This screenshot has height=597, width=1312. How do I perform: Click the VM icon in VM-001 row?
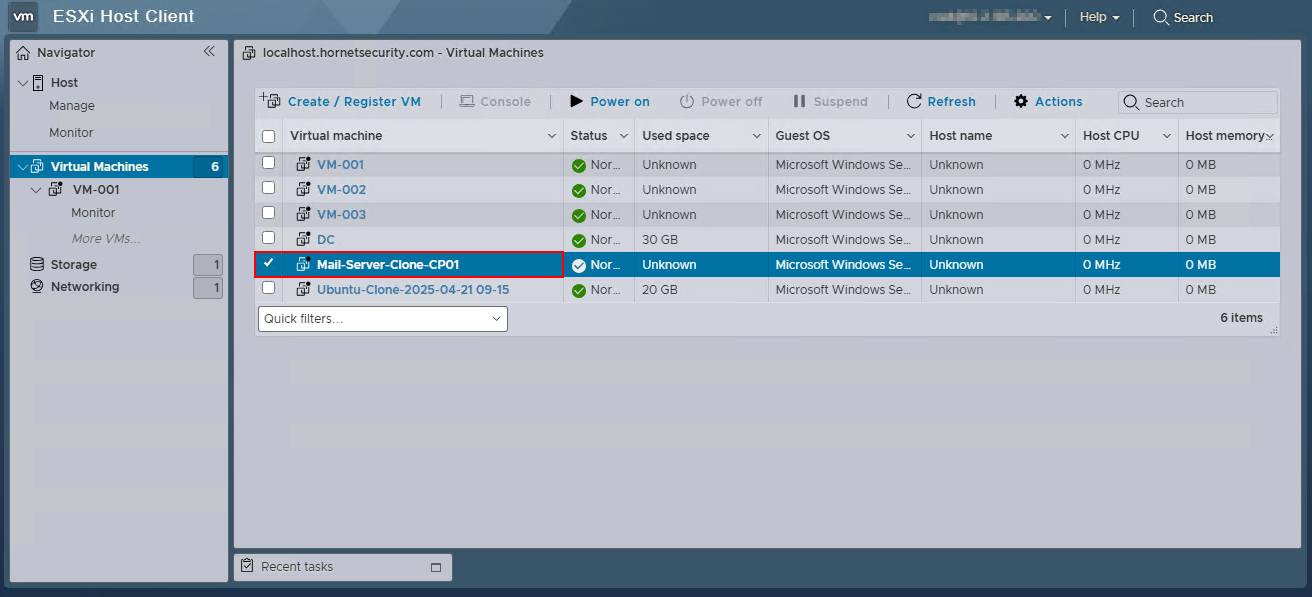point(304,165)
